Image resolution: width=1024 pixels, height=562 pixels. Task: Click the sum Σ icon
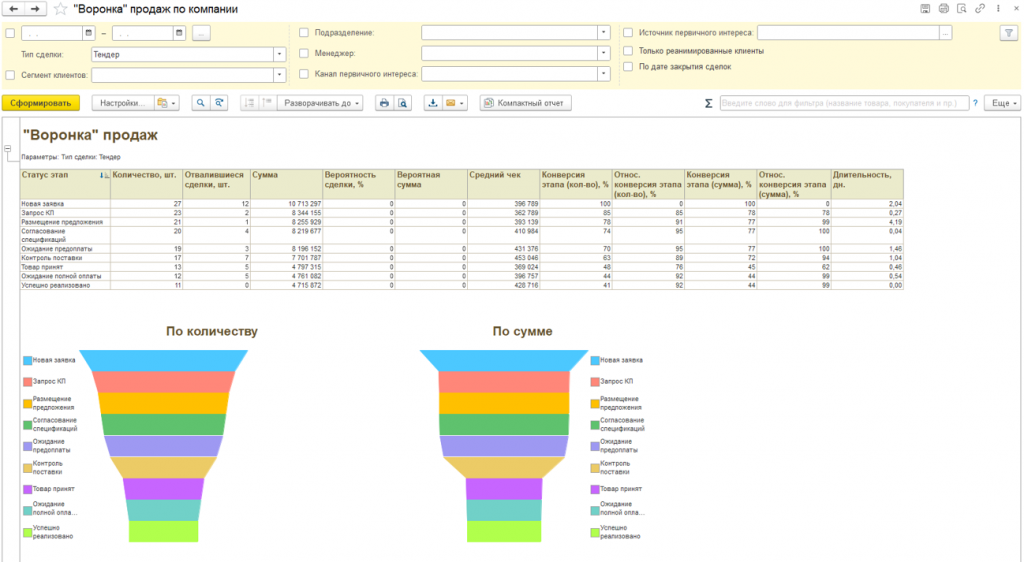709,103
